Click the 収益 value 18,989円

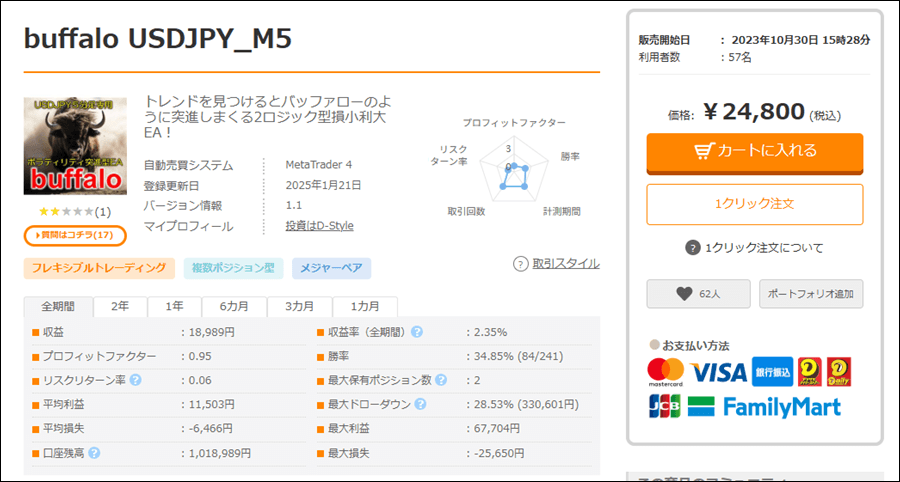click(x=211, y=332)
